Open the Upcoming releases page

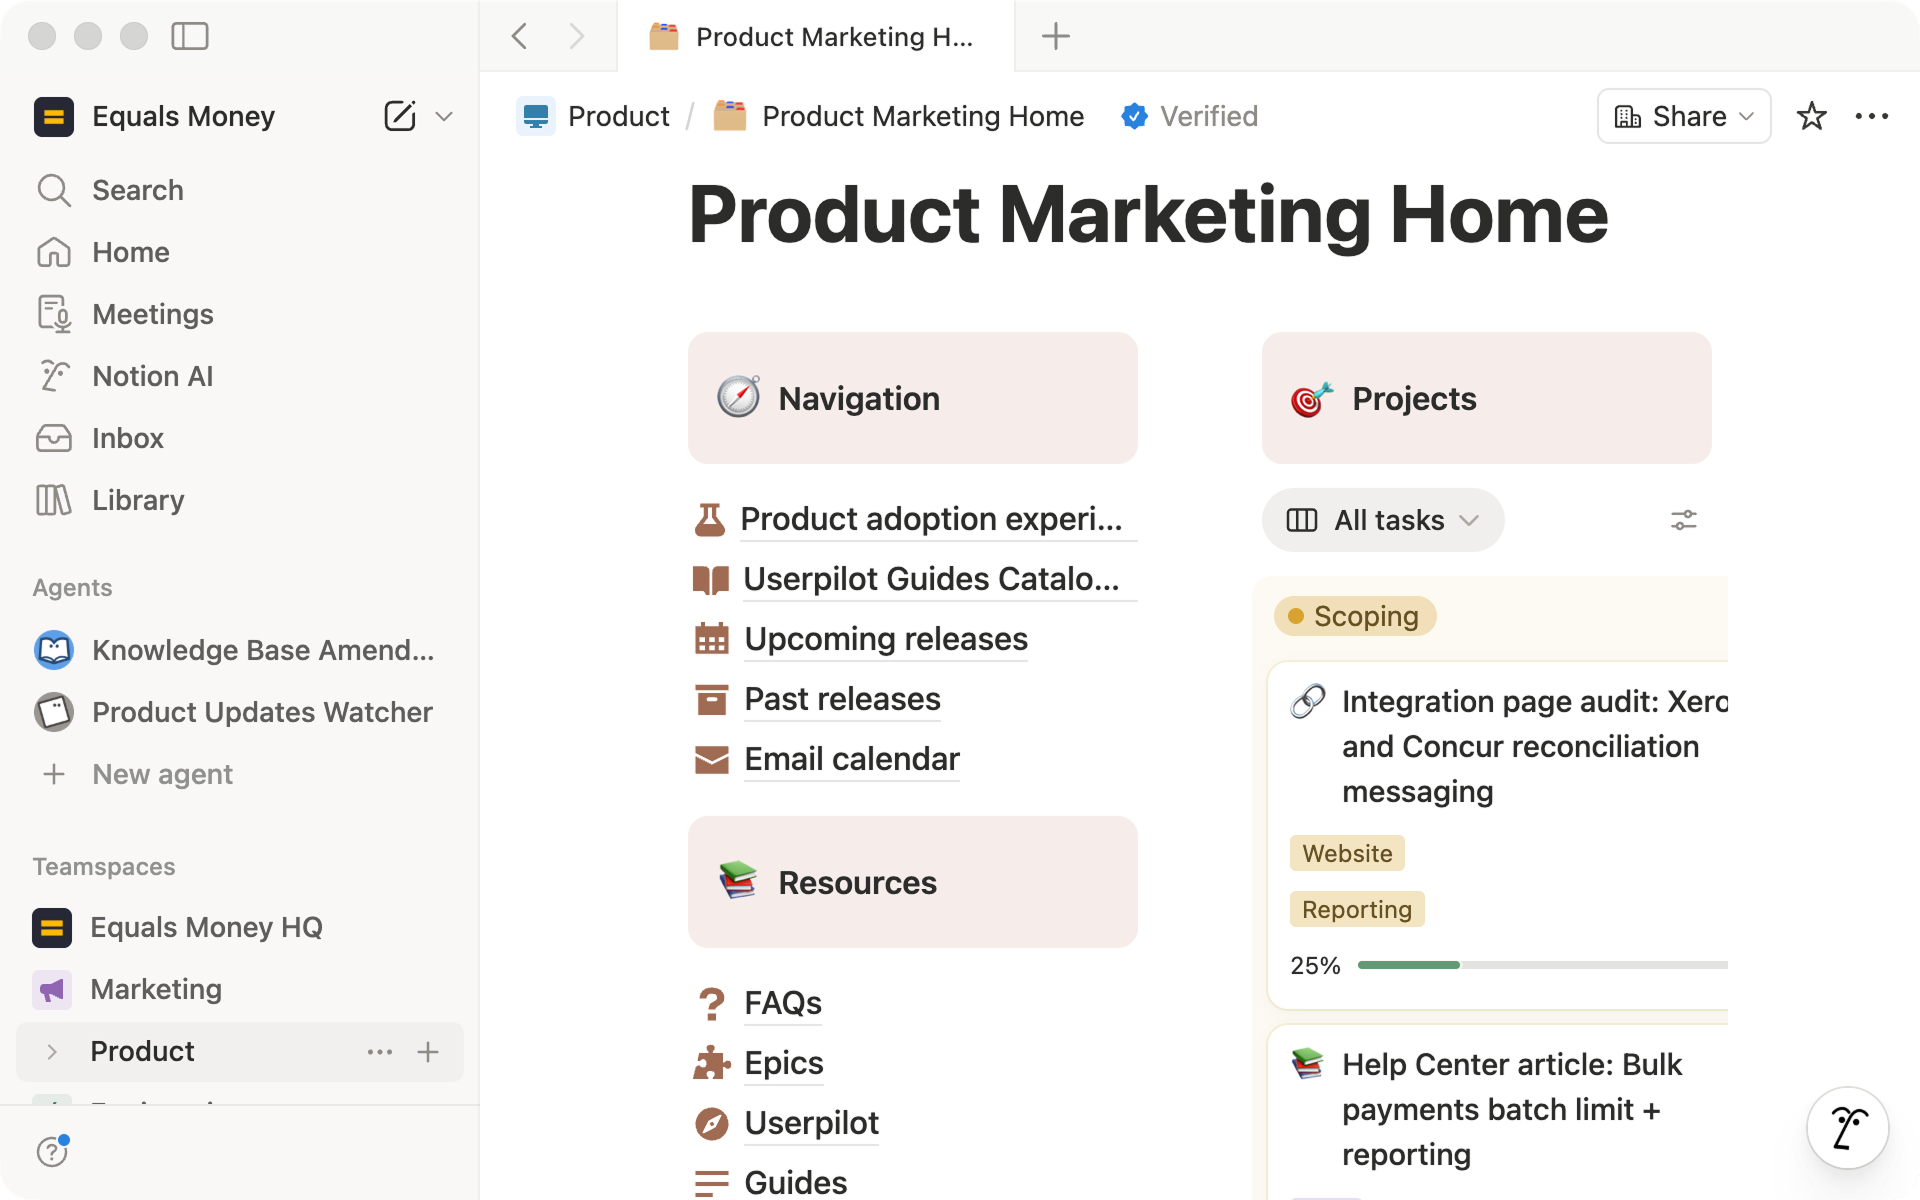click(884, 639)
